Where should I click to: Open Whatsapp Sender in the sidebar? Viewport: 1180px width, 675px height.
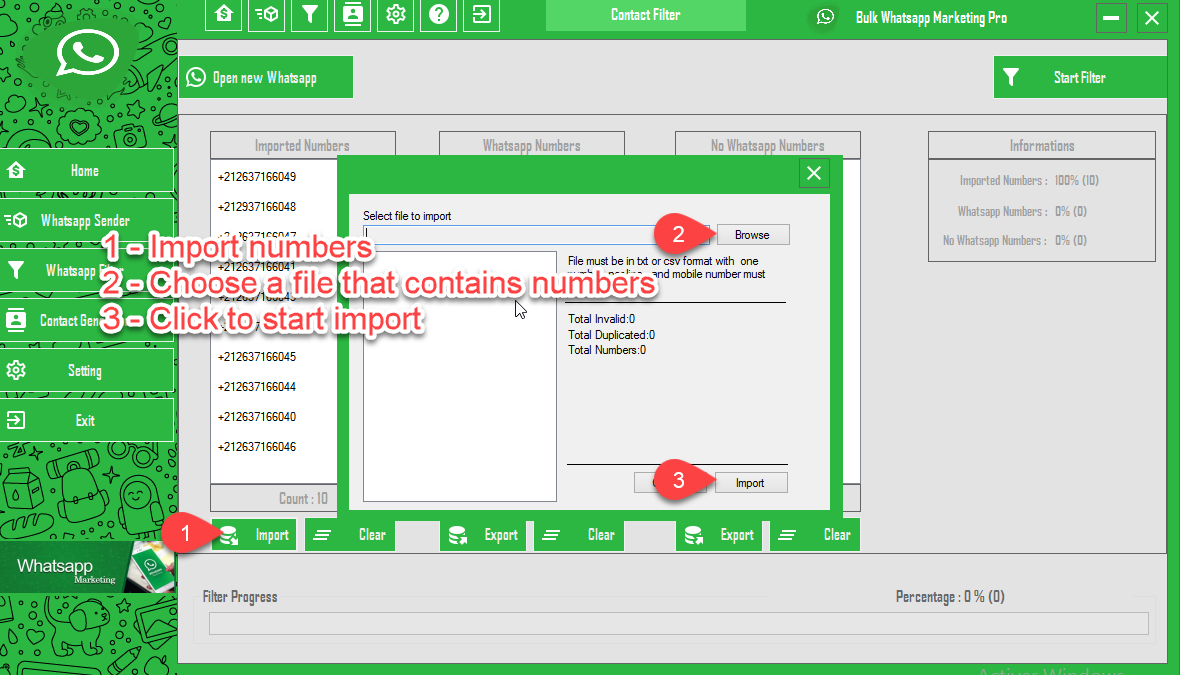(x=86, y=221)
